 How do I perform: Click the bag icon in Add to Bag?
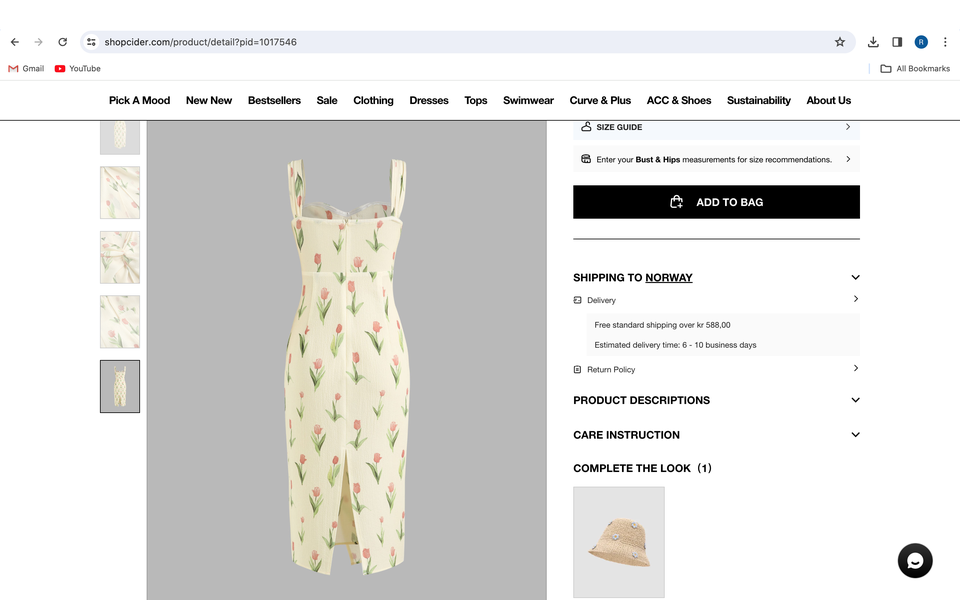[x=677, y=202]
